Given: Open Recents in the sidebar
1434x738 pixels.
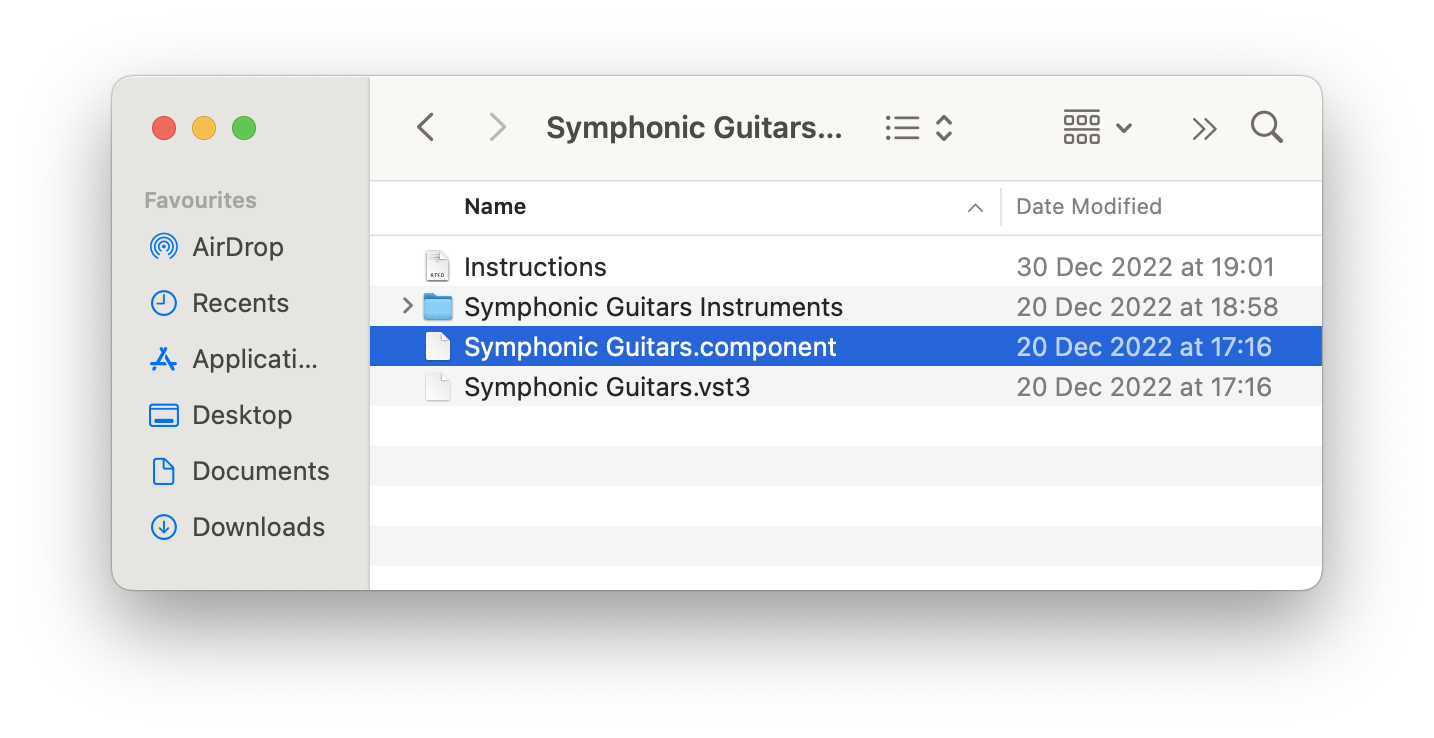Looking at the screenshot, I should pyautogui.click(x=240, y=303).
